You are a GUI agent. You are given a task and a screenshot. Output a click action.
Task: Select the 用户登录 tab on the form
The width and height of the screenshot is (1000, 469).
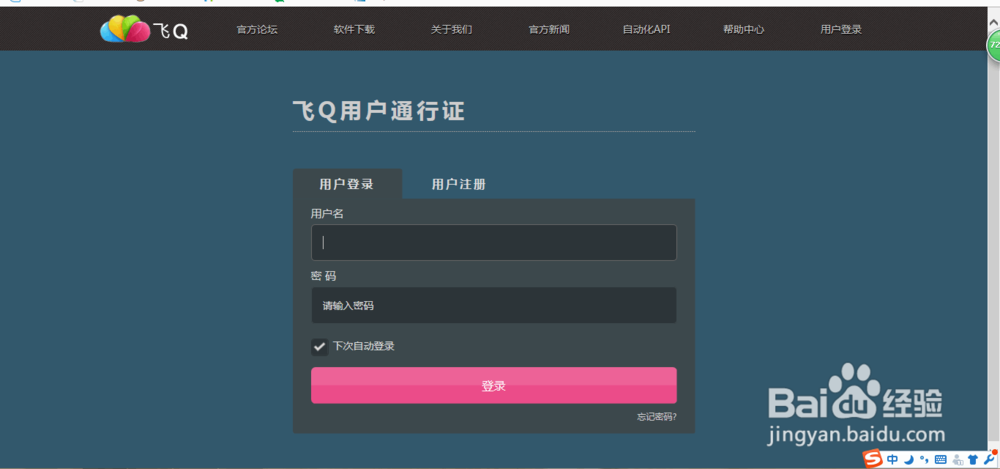point(347,184)
